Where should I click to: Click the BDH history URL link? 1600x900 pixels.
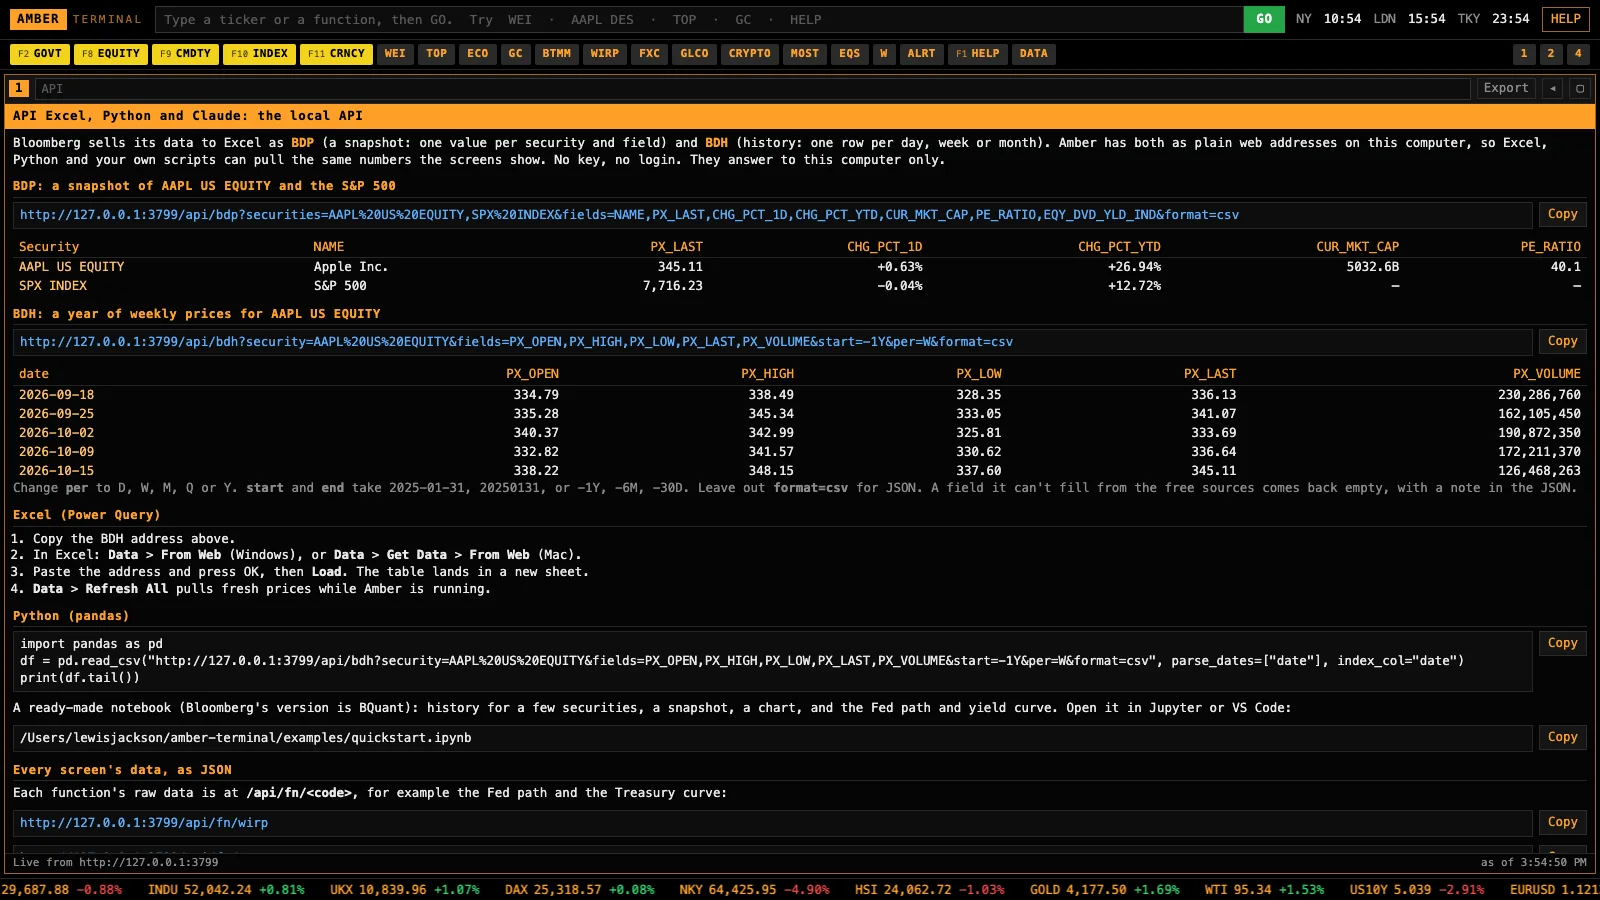[x=516, y=342]
